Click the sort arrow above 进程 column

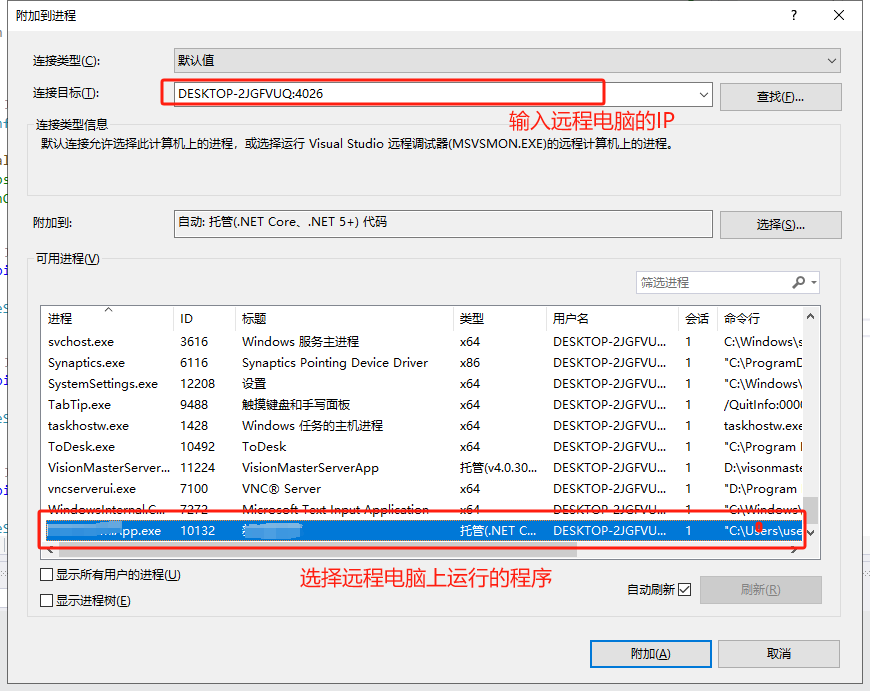109,310
